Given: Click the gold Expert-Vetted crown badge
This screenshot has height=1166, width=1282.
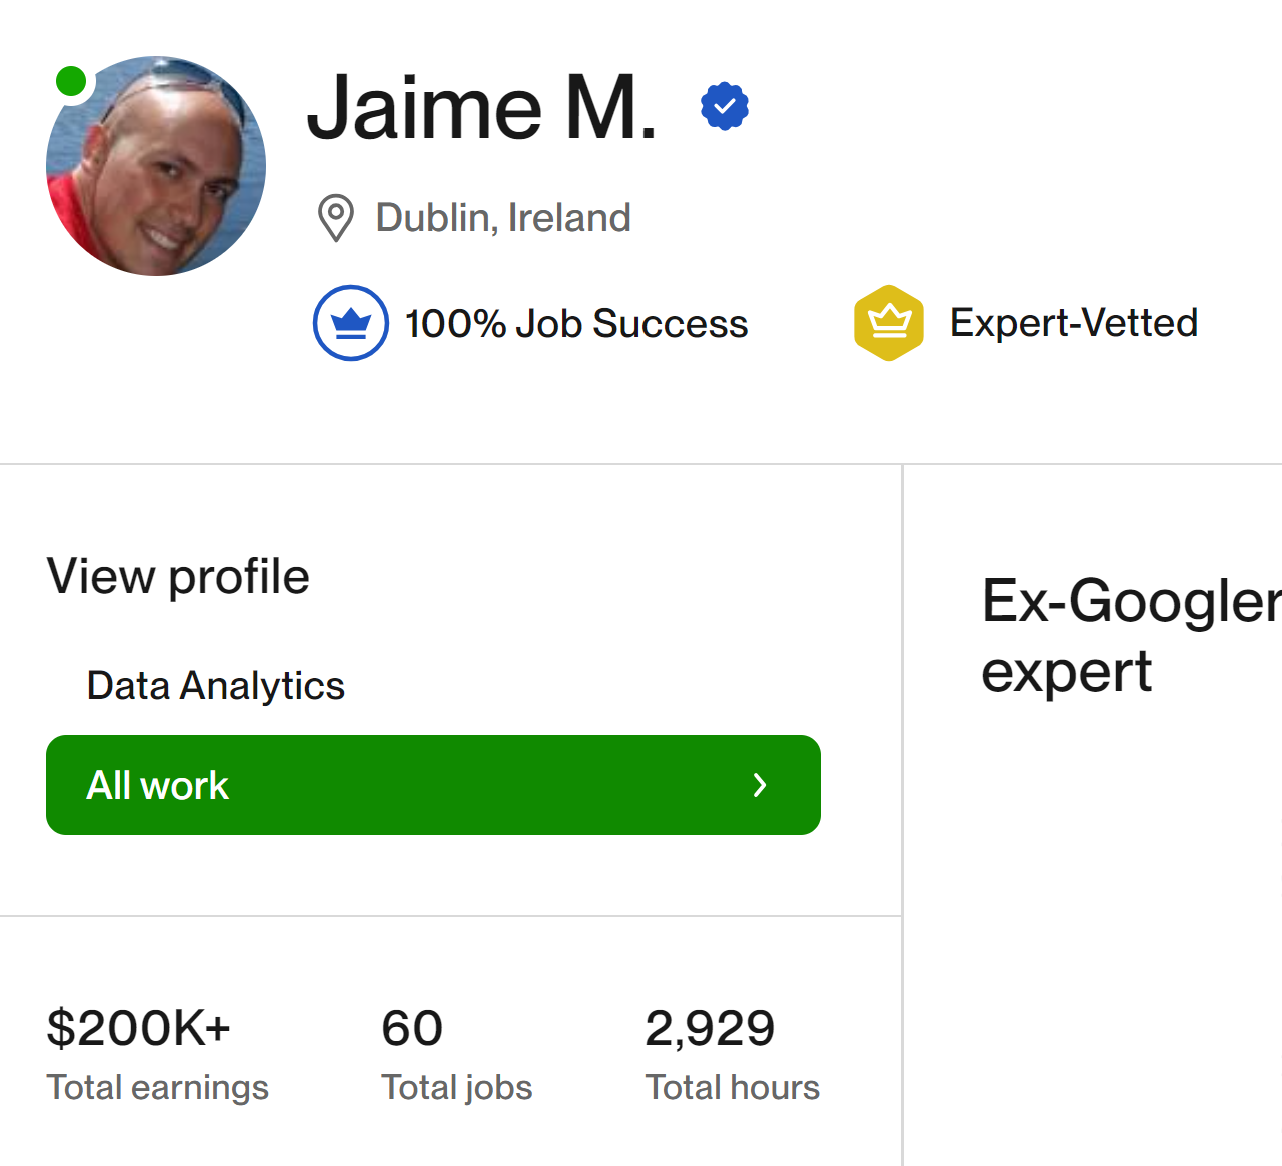Looking at the screenshot, I should (888, 323).
